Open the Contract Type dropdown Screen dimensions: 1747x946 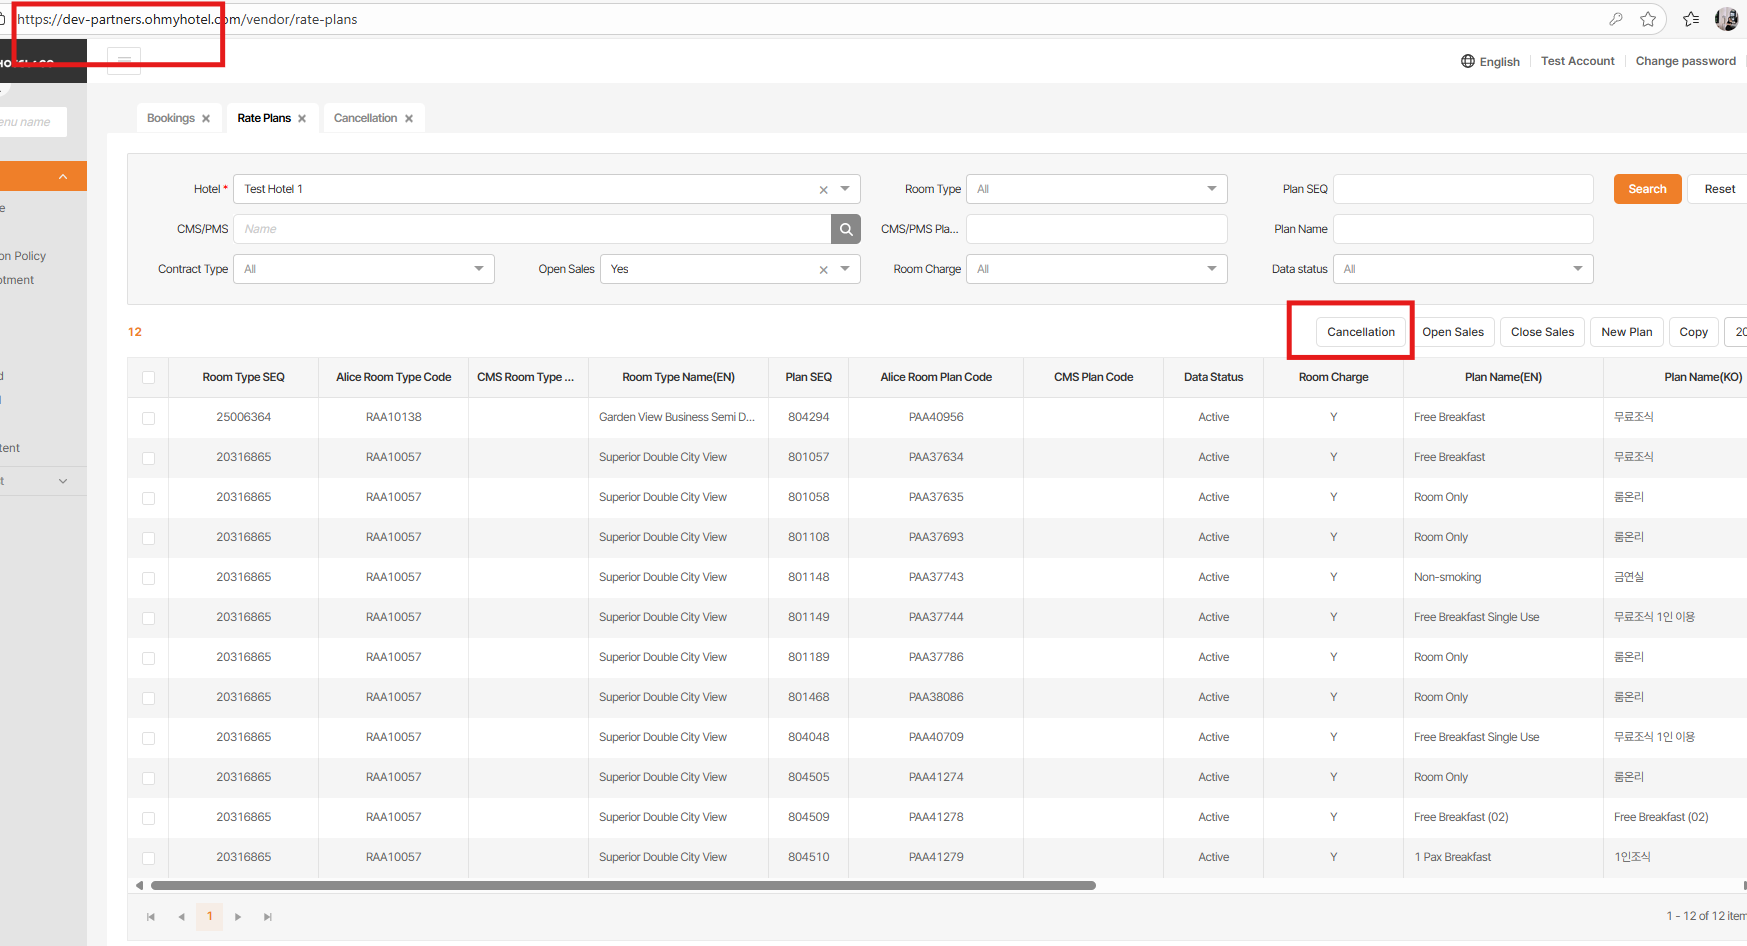tap(478, 269)
